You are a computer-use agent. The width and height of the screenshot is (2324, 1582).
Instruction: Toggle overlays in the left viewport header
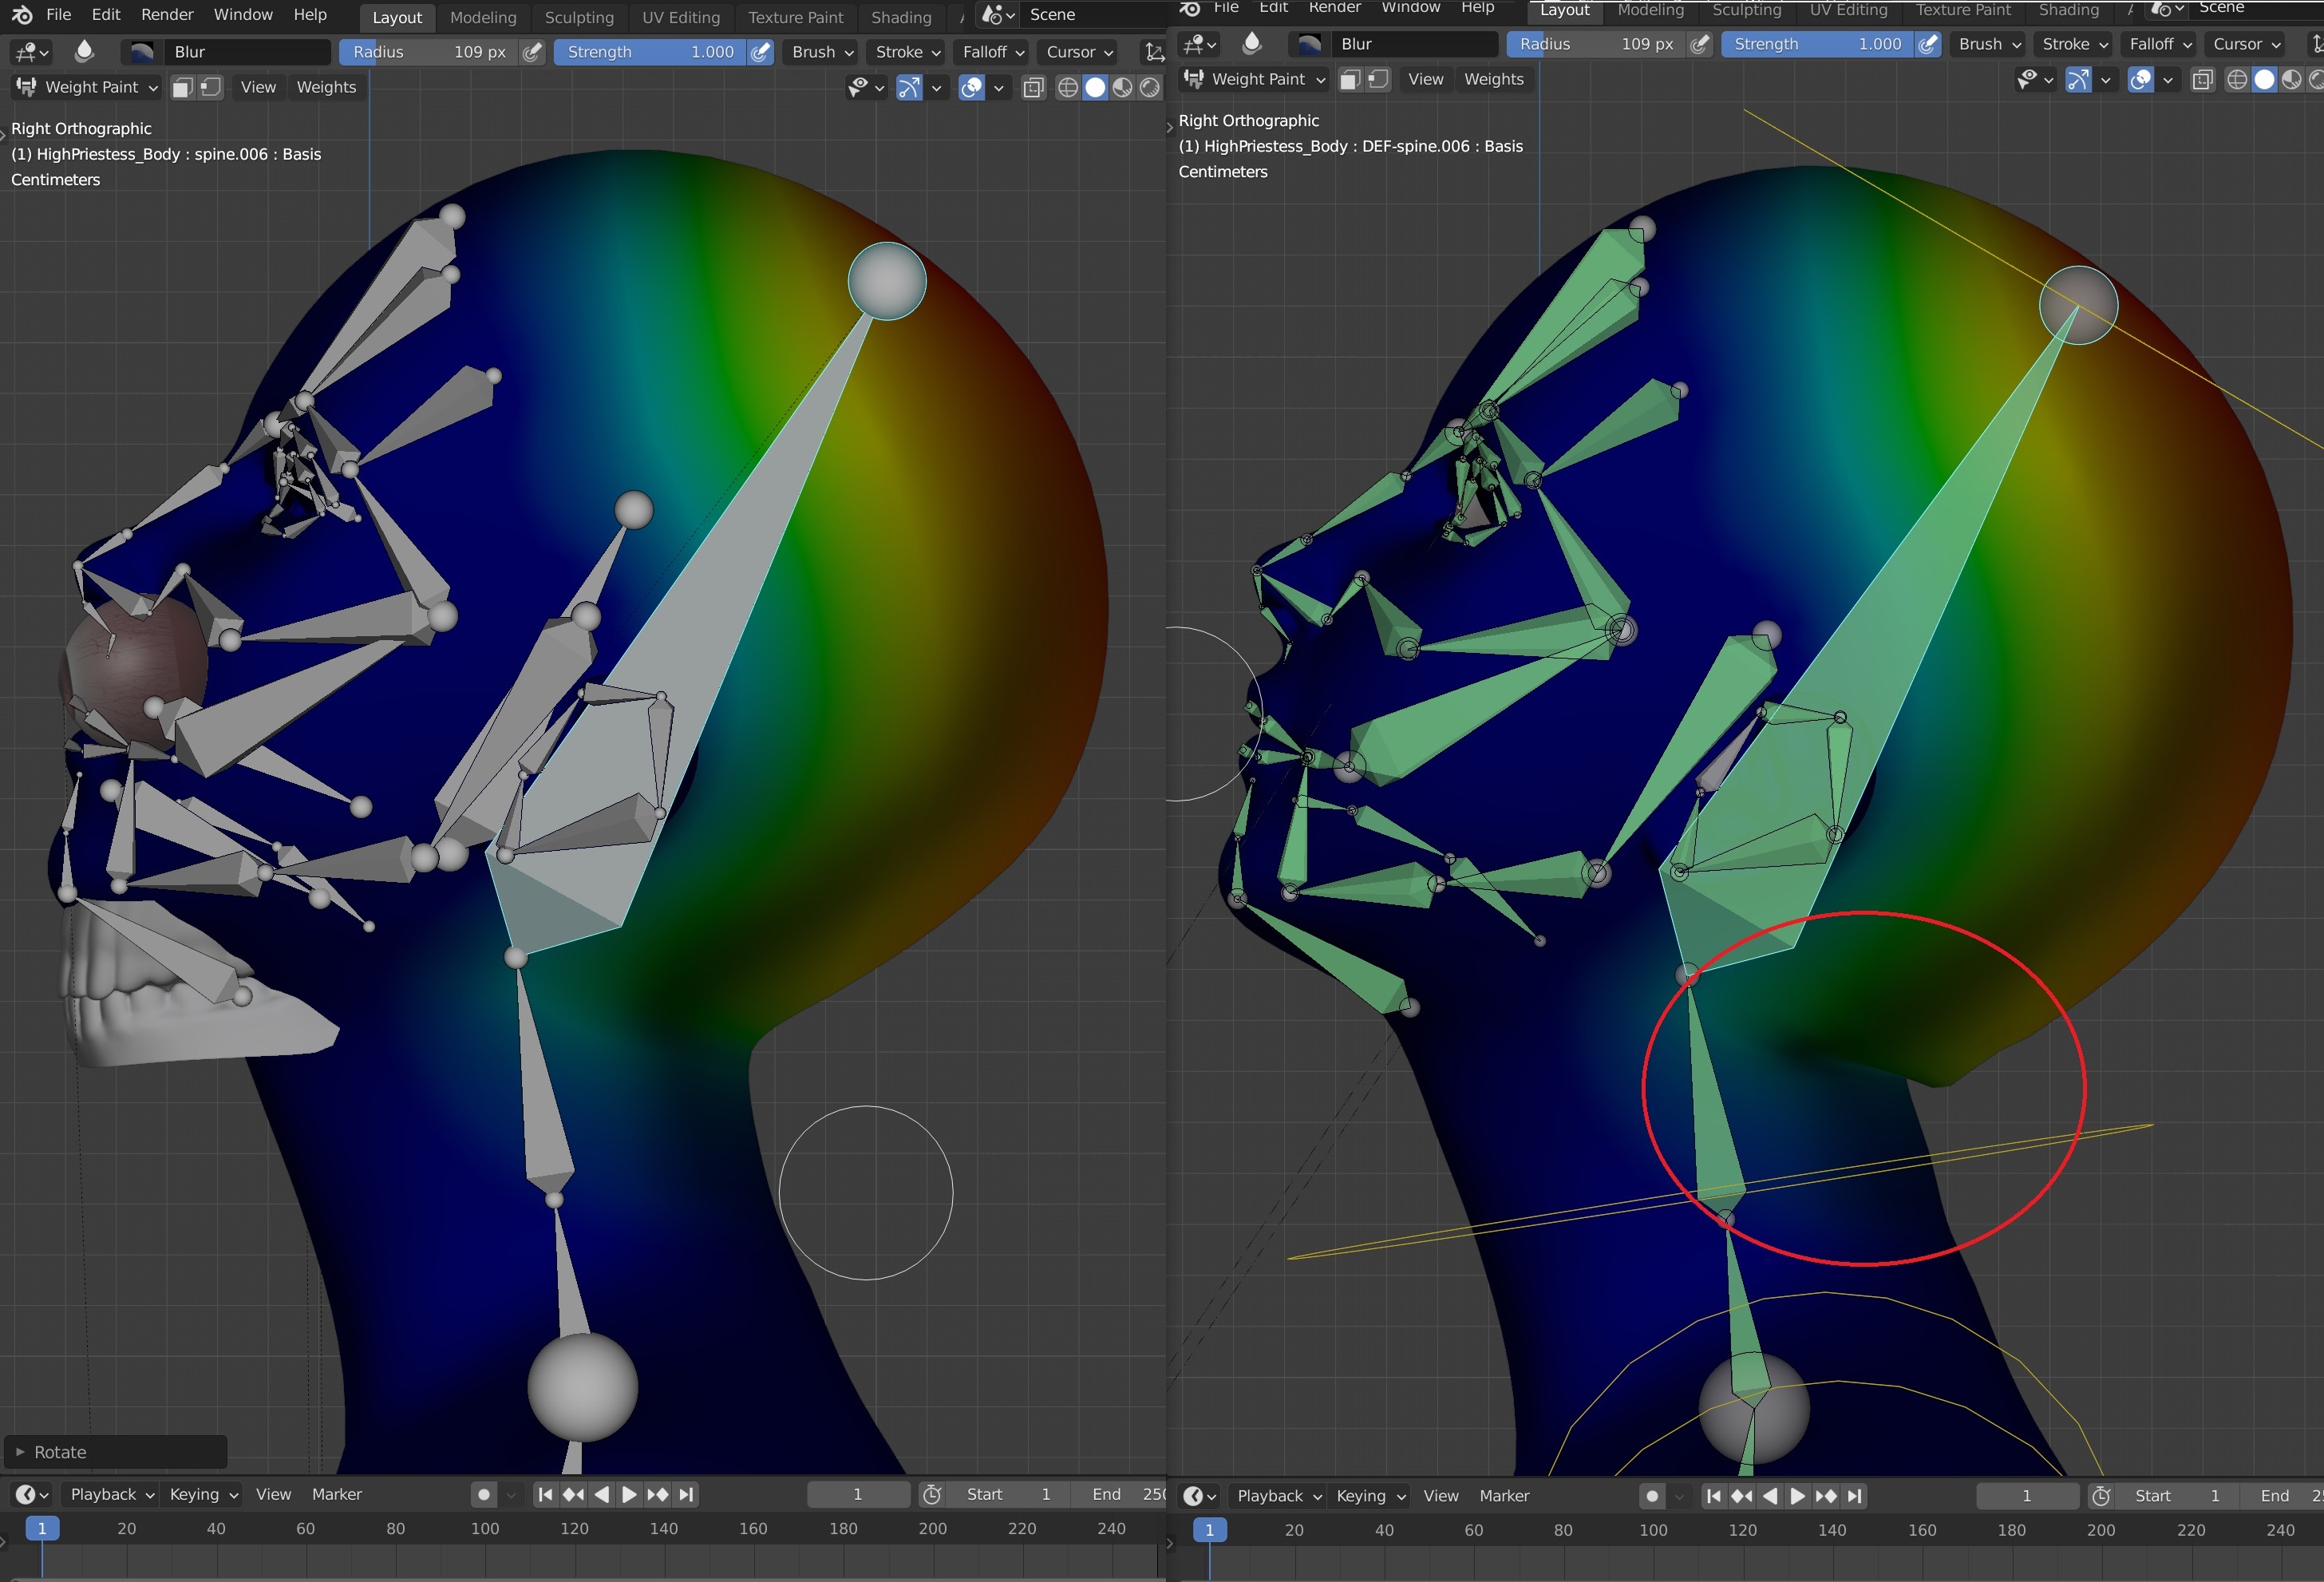(971, 88)
